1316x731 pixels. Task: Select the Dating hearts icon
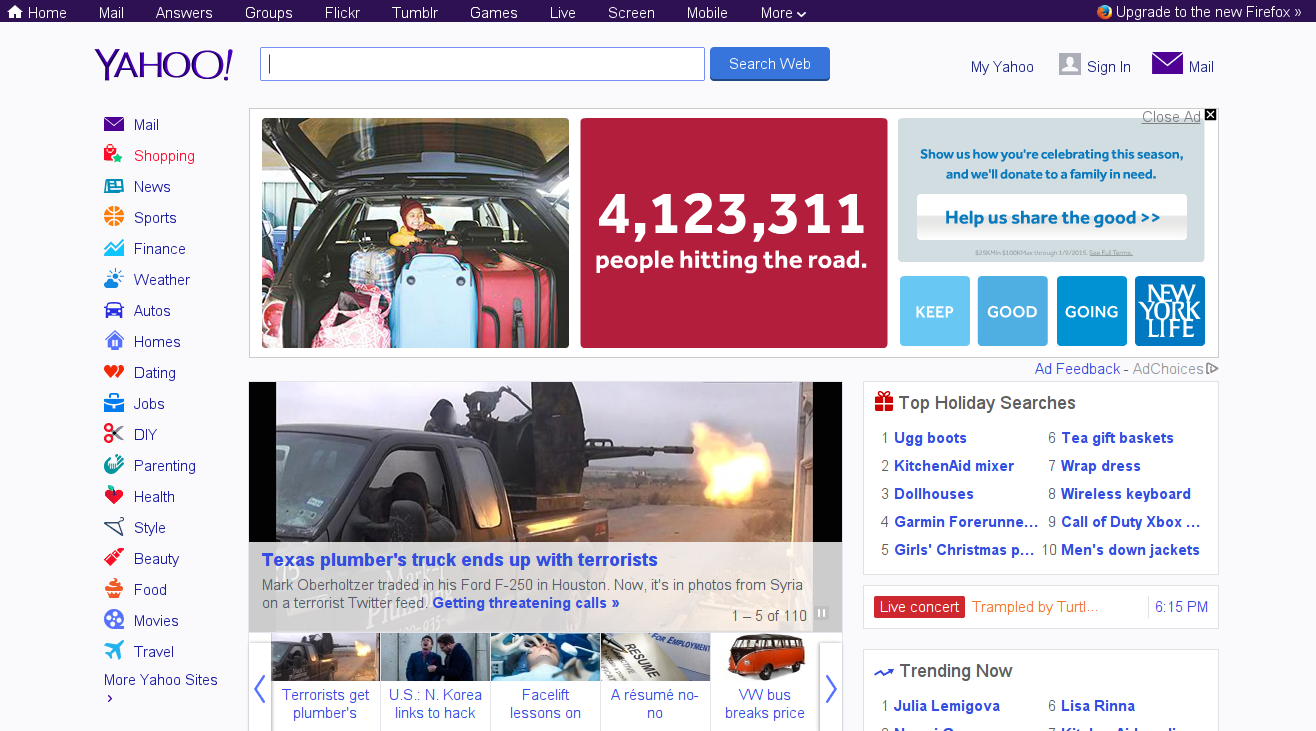114,372
